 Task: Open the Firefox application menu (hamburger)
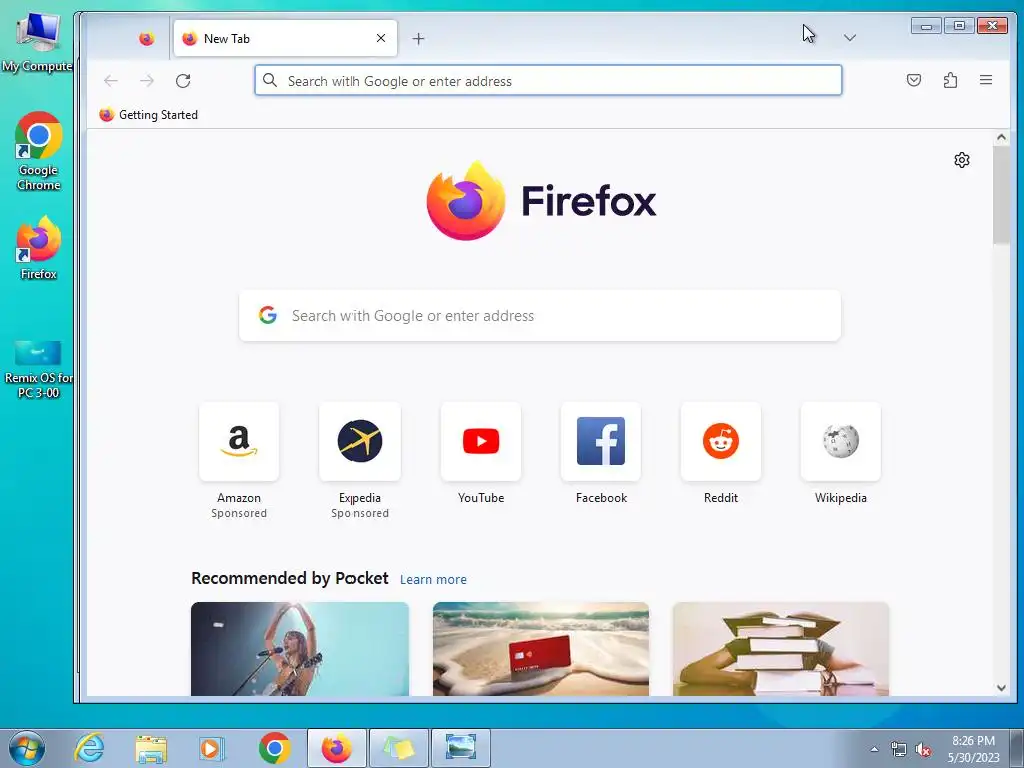[x=985, y=80]
